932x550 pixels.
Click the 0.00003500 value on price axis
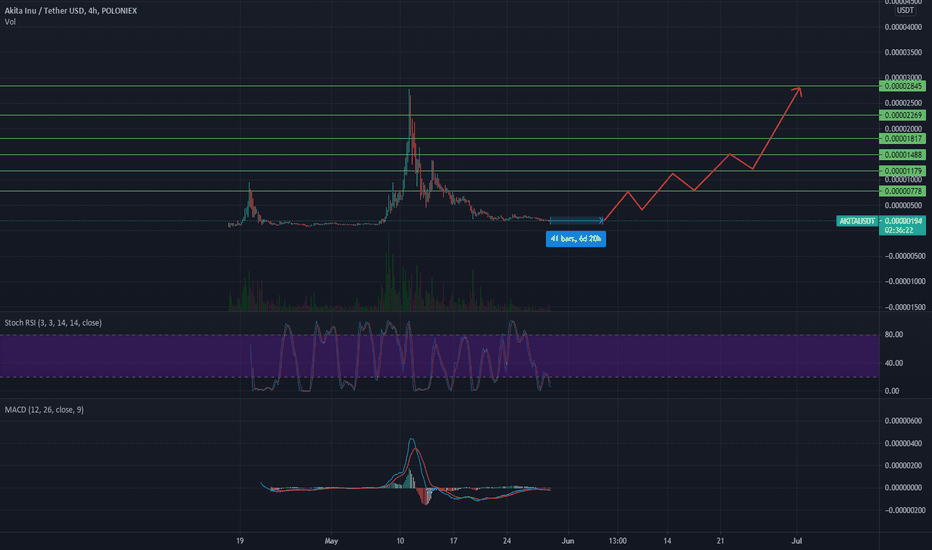point(905,52)
